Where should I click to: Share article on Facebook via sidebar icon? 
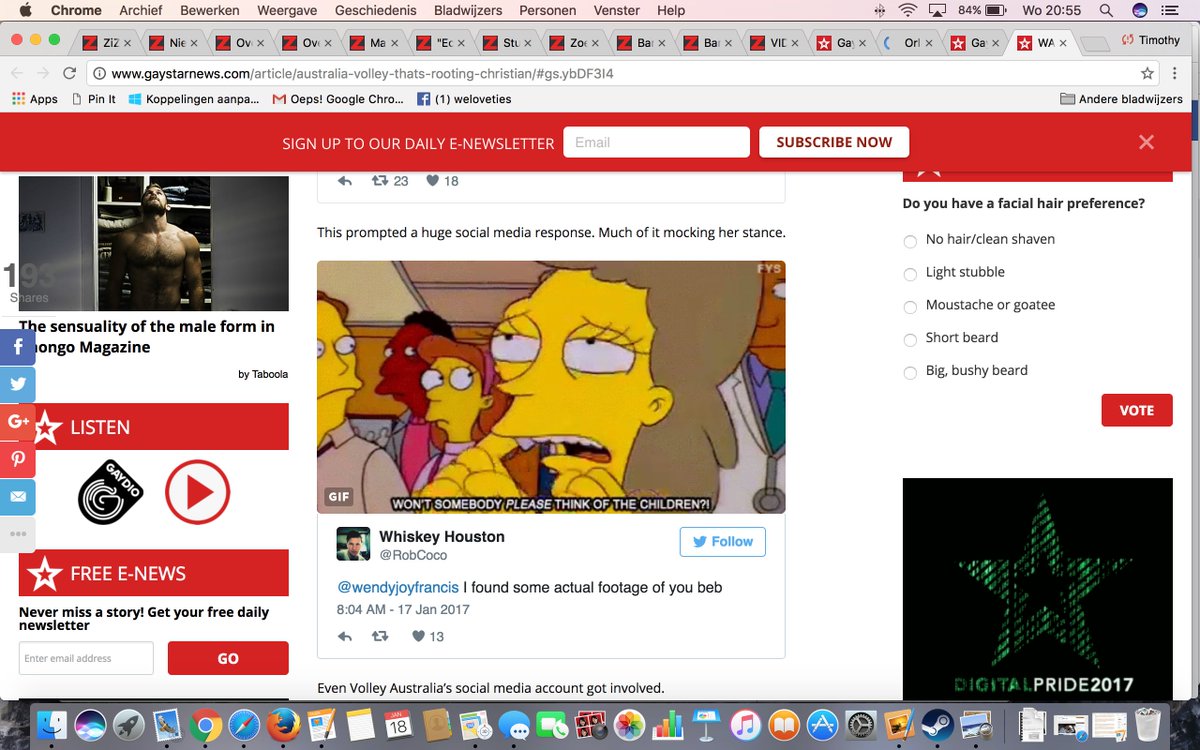18,347
